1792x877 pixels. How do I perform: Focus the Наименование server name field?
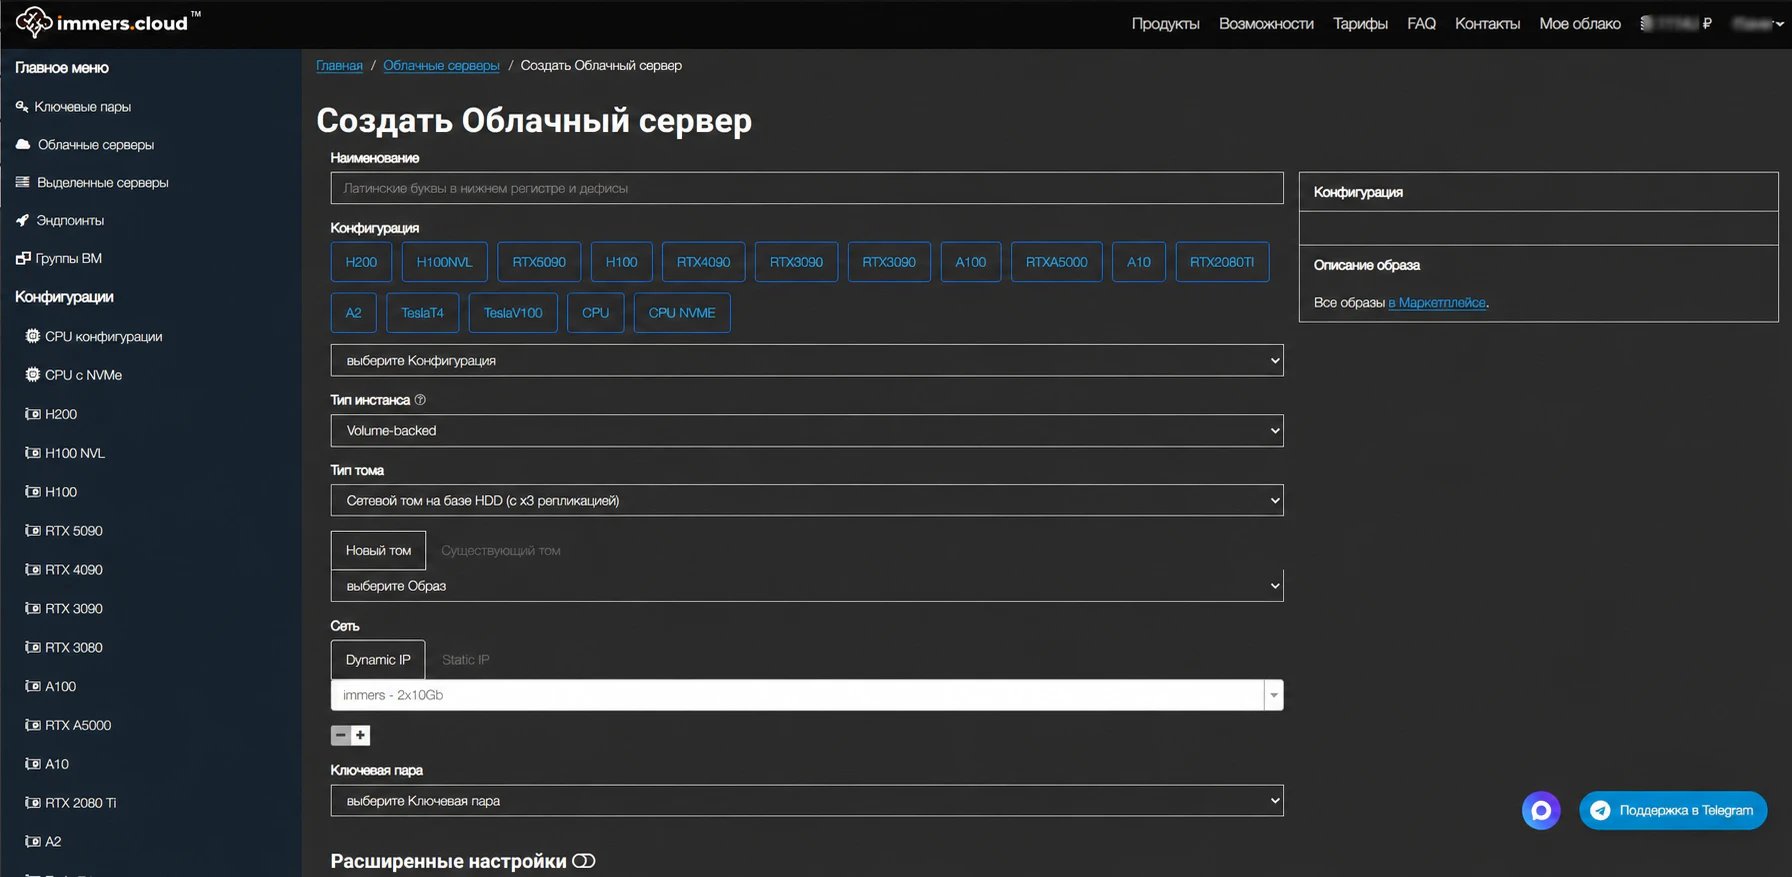(807, 188)
